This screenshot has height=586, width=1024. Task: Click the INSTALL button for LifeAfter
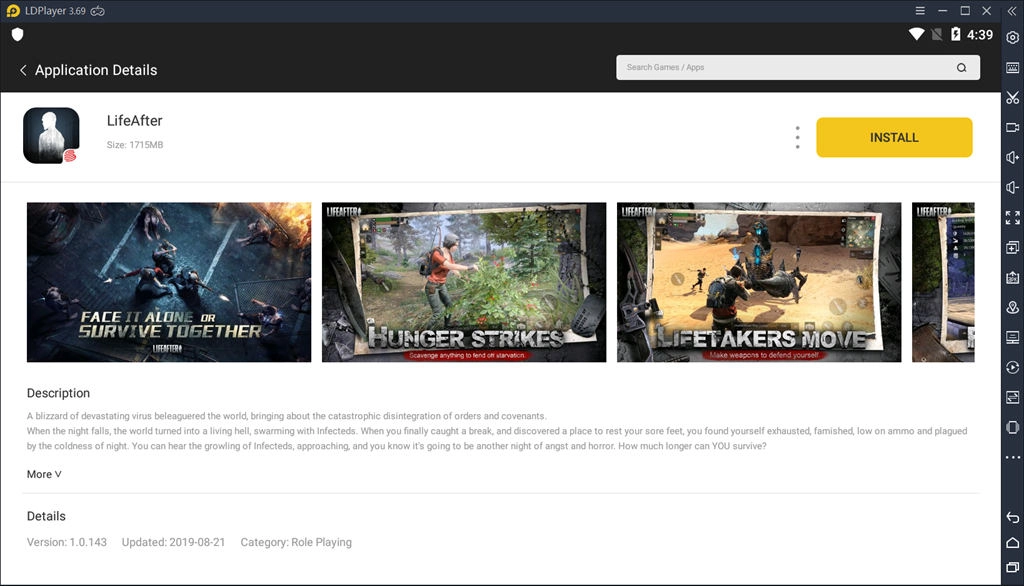894,137
